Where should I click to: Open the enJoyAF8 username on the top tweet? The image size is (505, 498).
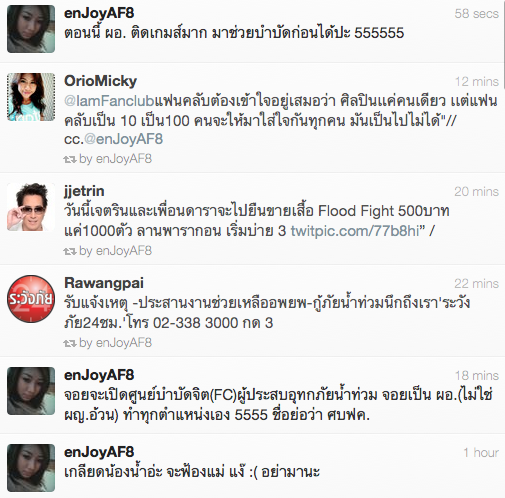(x=99, y=13)
